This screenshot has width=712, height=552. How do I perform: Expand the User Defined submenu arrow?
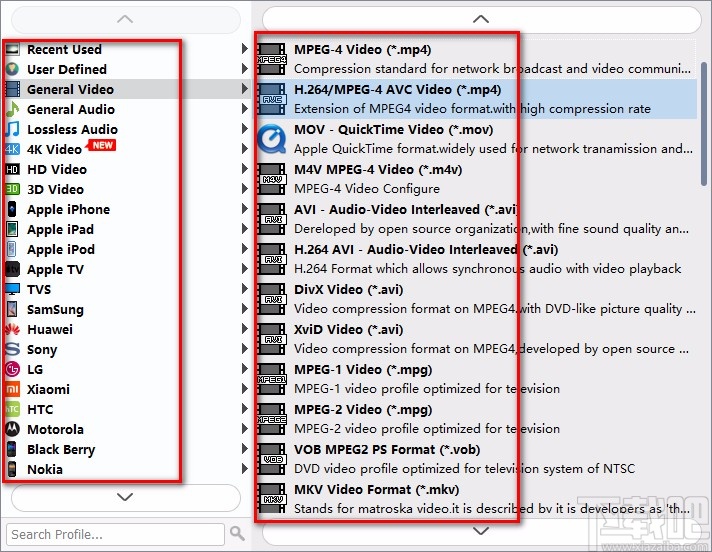coord(245,69)
